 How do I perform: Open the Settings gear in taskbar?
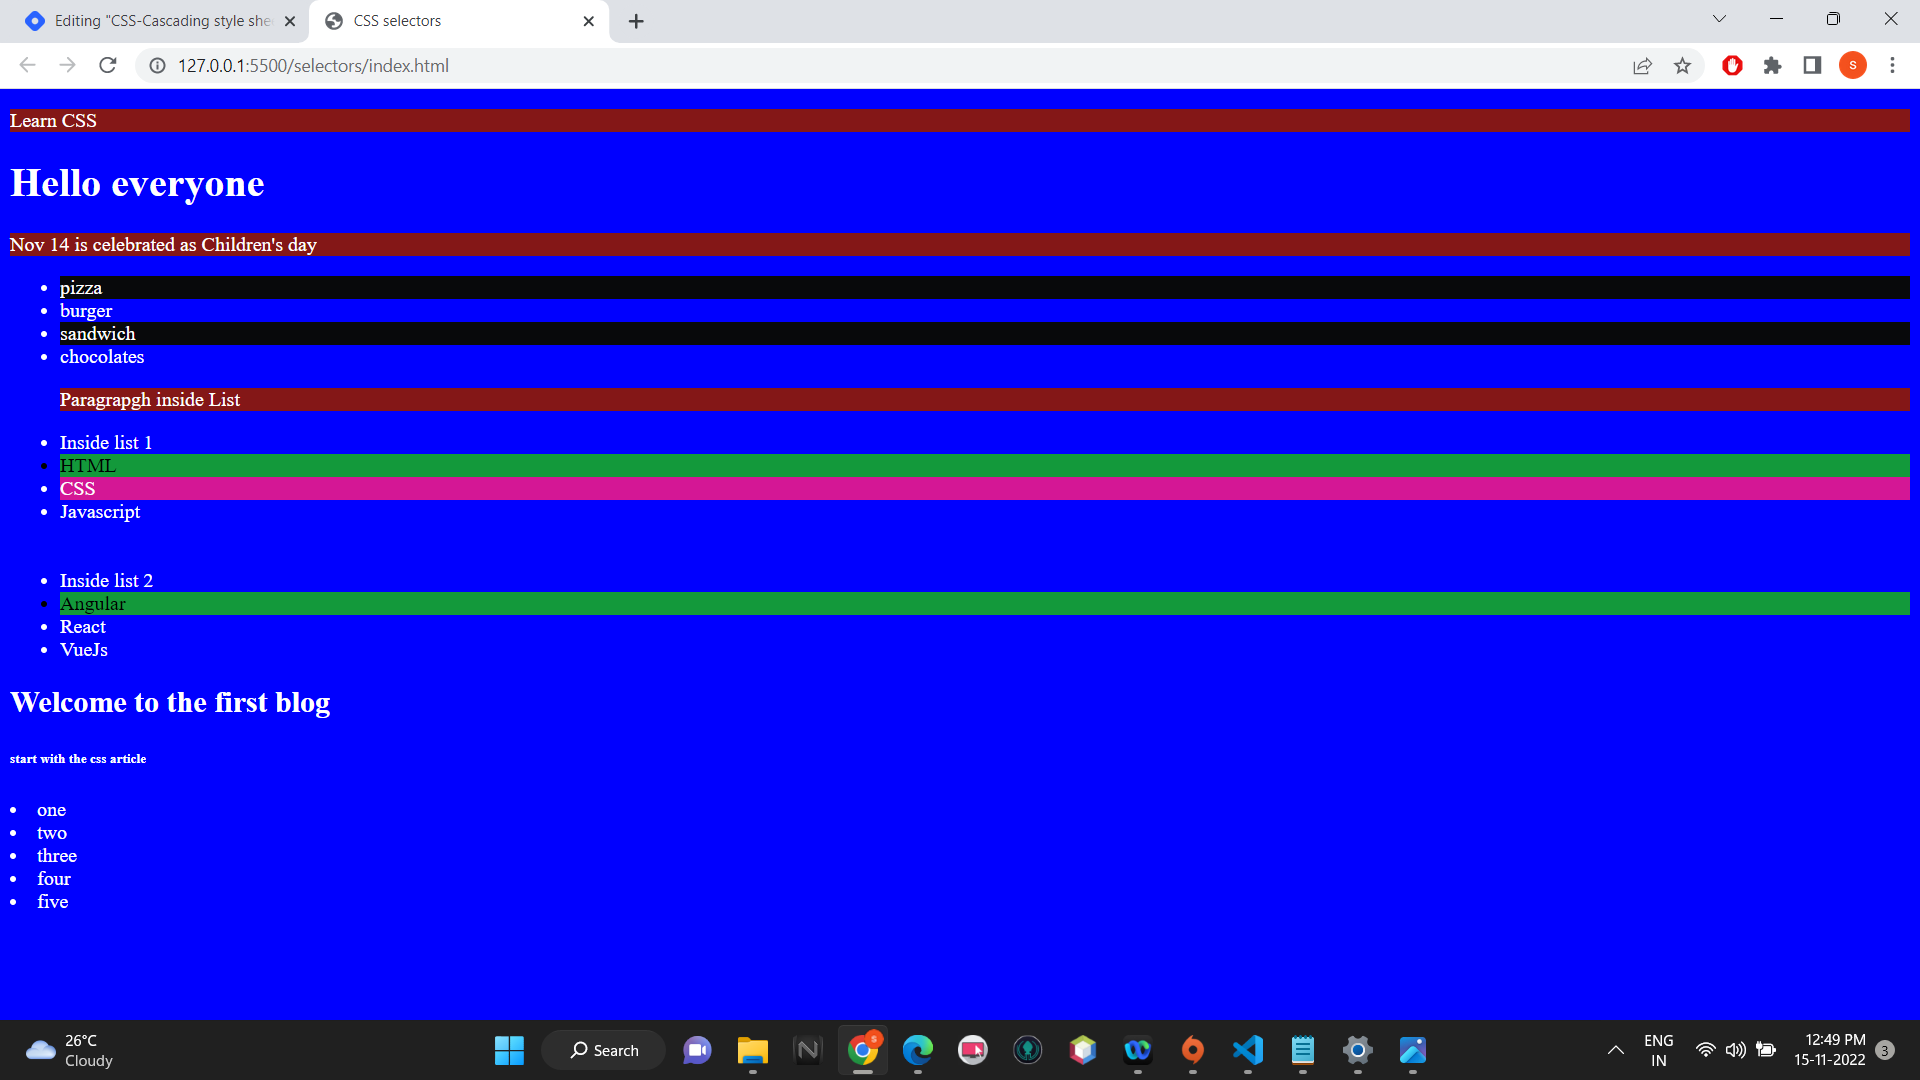coord(1357,1050)
